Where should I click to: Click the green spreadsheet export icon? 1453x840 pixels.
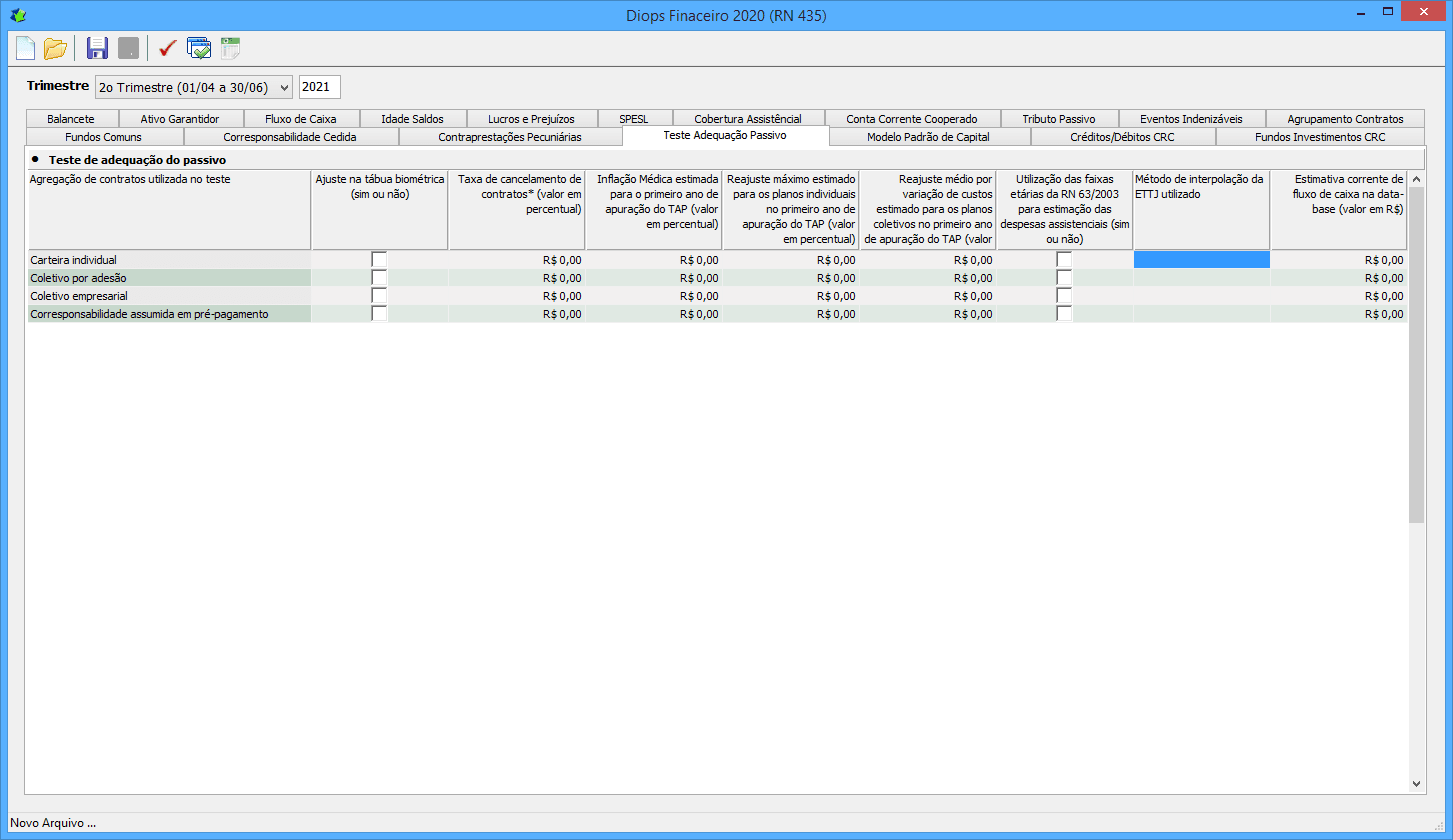point(231,48)
